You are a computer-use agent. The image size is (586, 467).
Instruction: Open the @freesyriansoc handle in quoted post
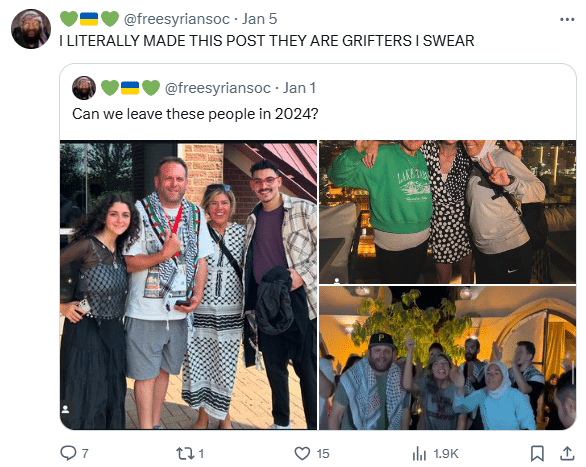218,88
